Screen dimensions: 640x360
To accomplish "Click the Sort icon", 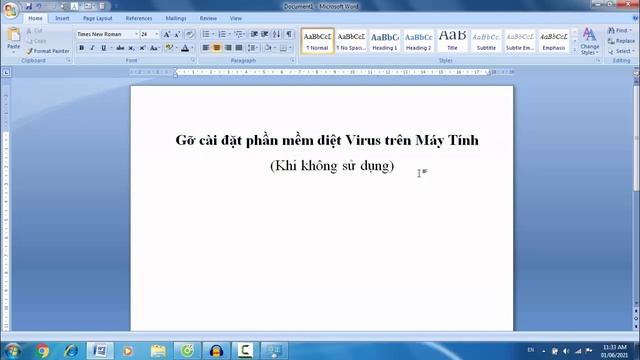I will [277, 34].
